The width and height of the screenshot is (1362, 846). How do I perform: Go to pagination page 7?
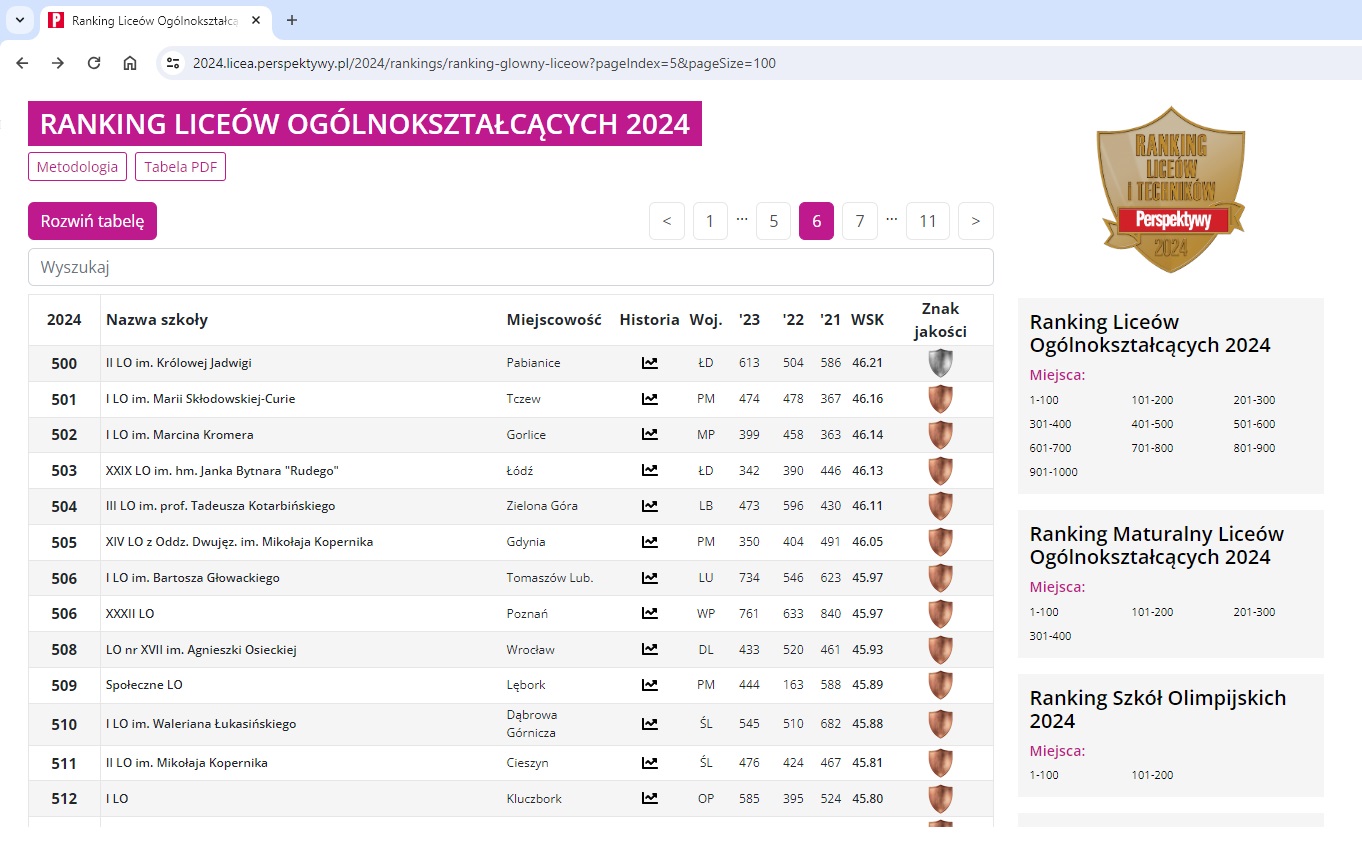pos(859,221)
